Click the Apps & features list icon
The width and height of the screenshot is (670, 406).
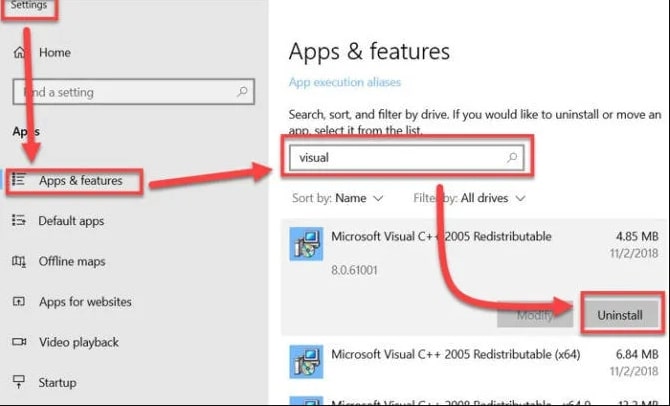coord(19,180)
